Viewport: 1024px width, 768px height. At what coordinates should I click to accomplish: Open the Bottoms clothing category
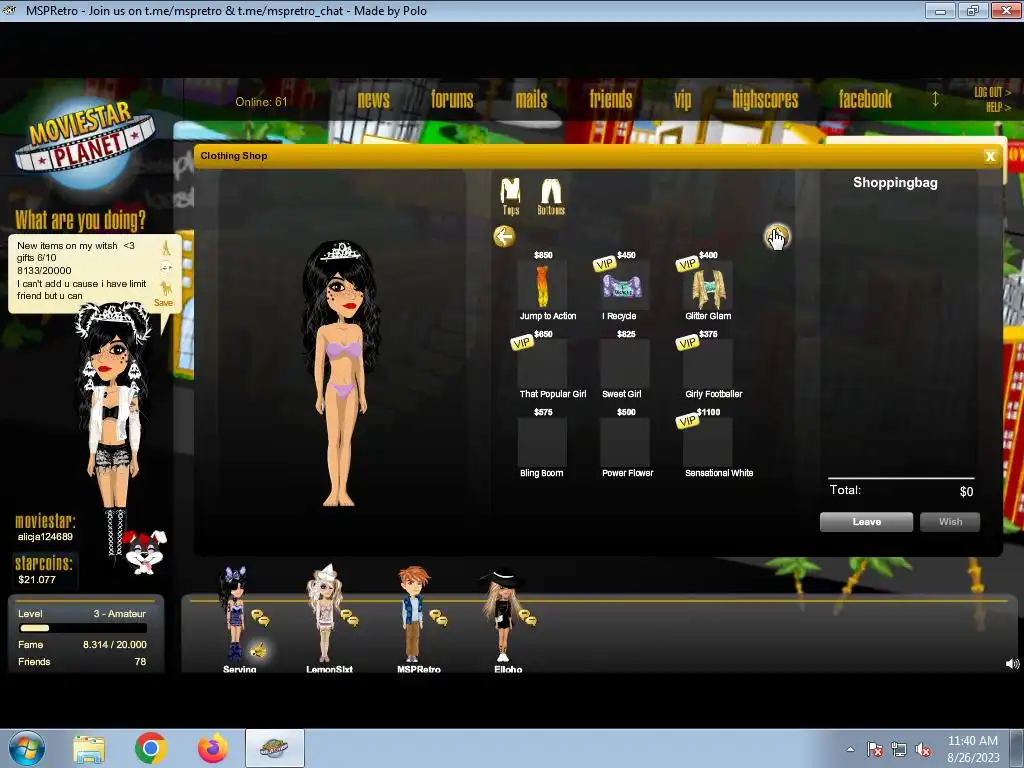(551, 196)
